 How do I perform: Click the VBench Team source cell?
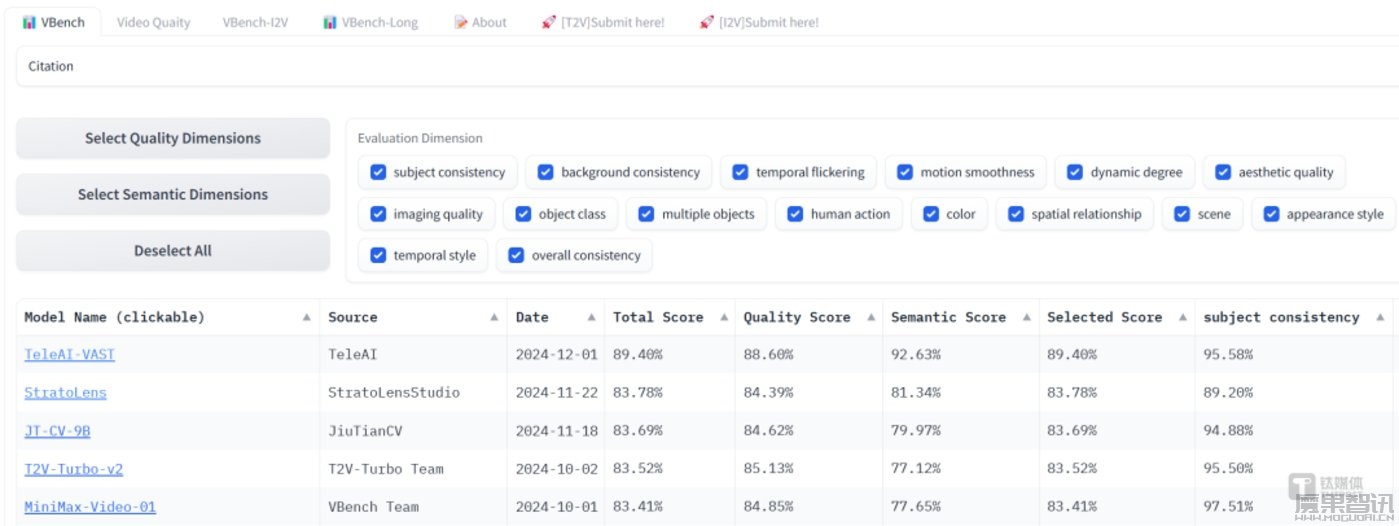(x=413, y=506)
